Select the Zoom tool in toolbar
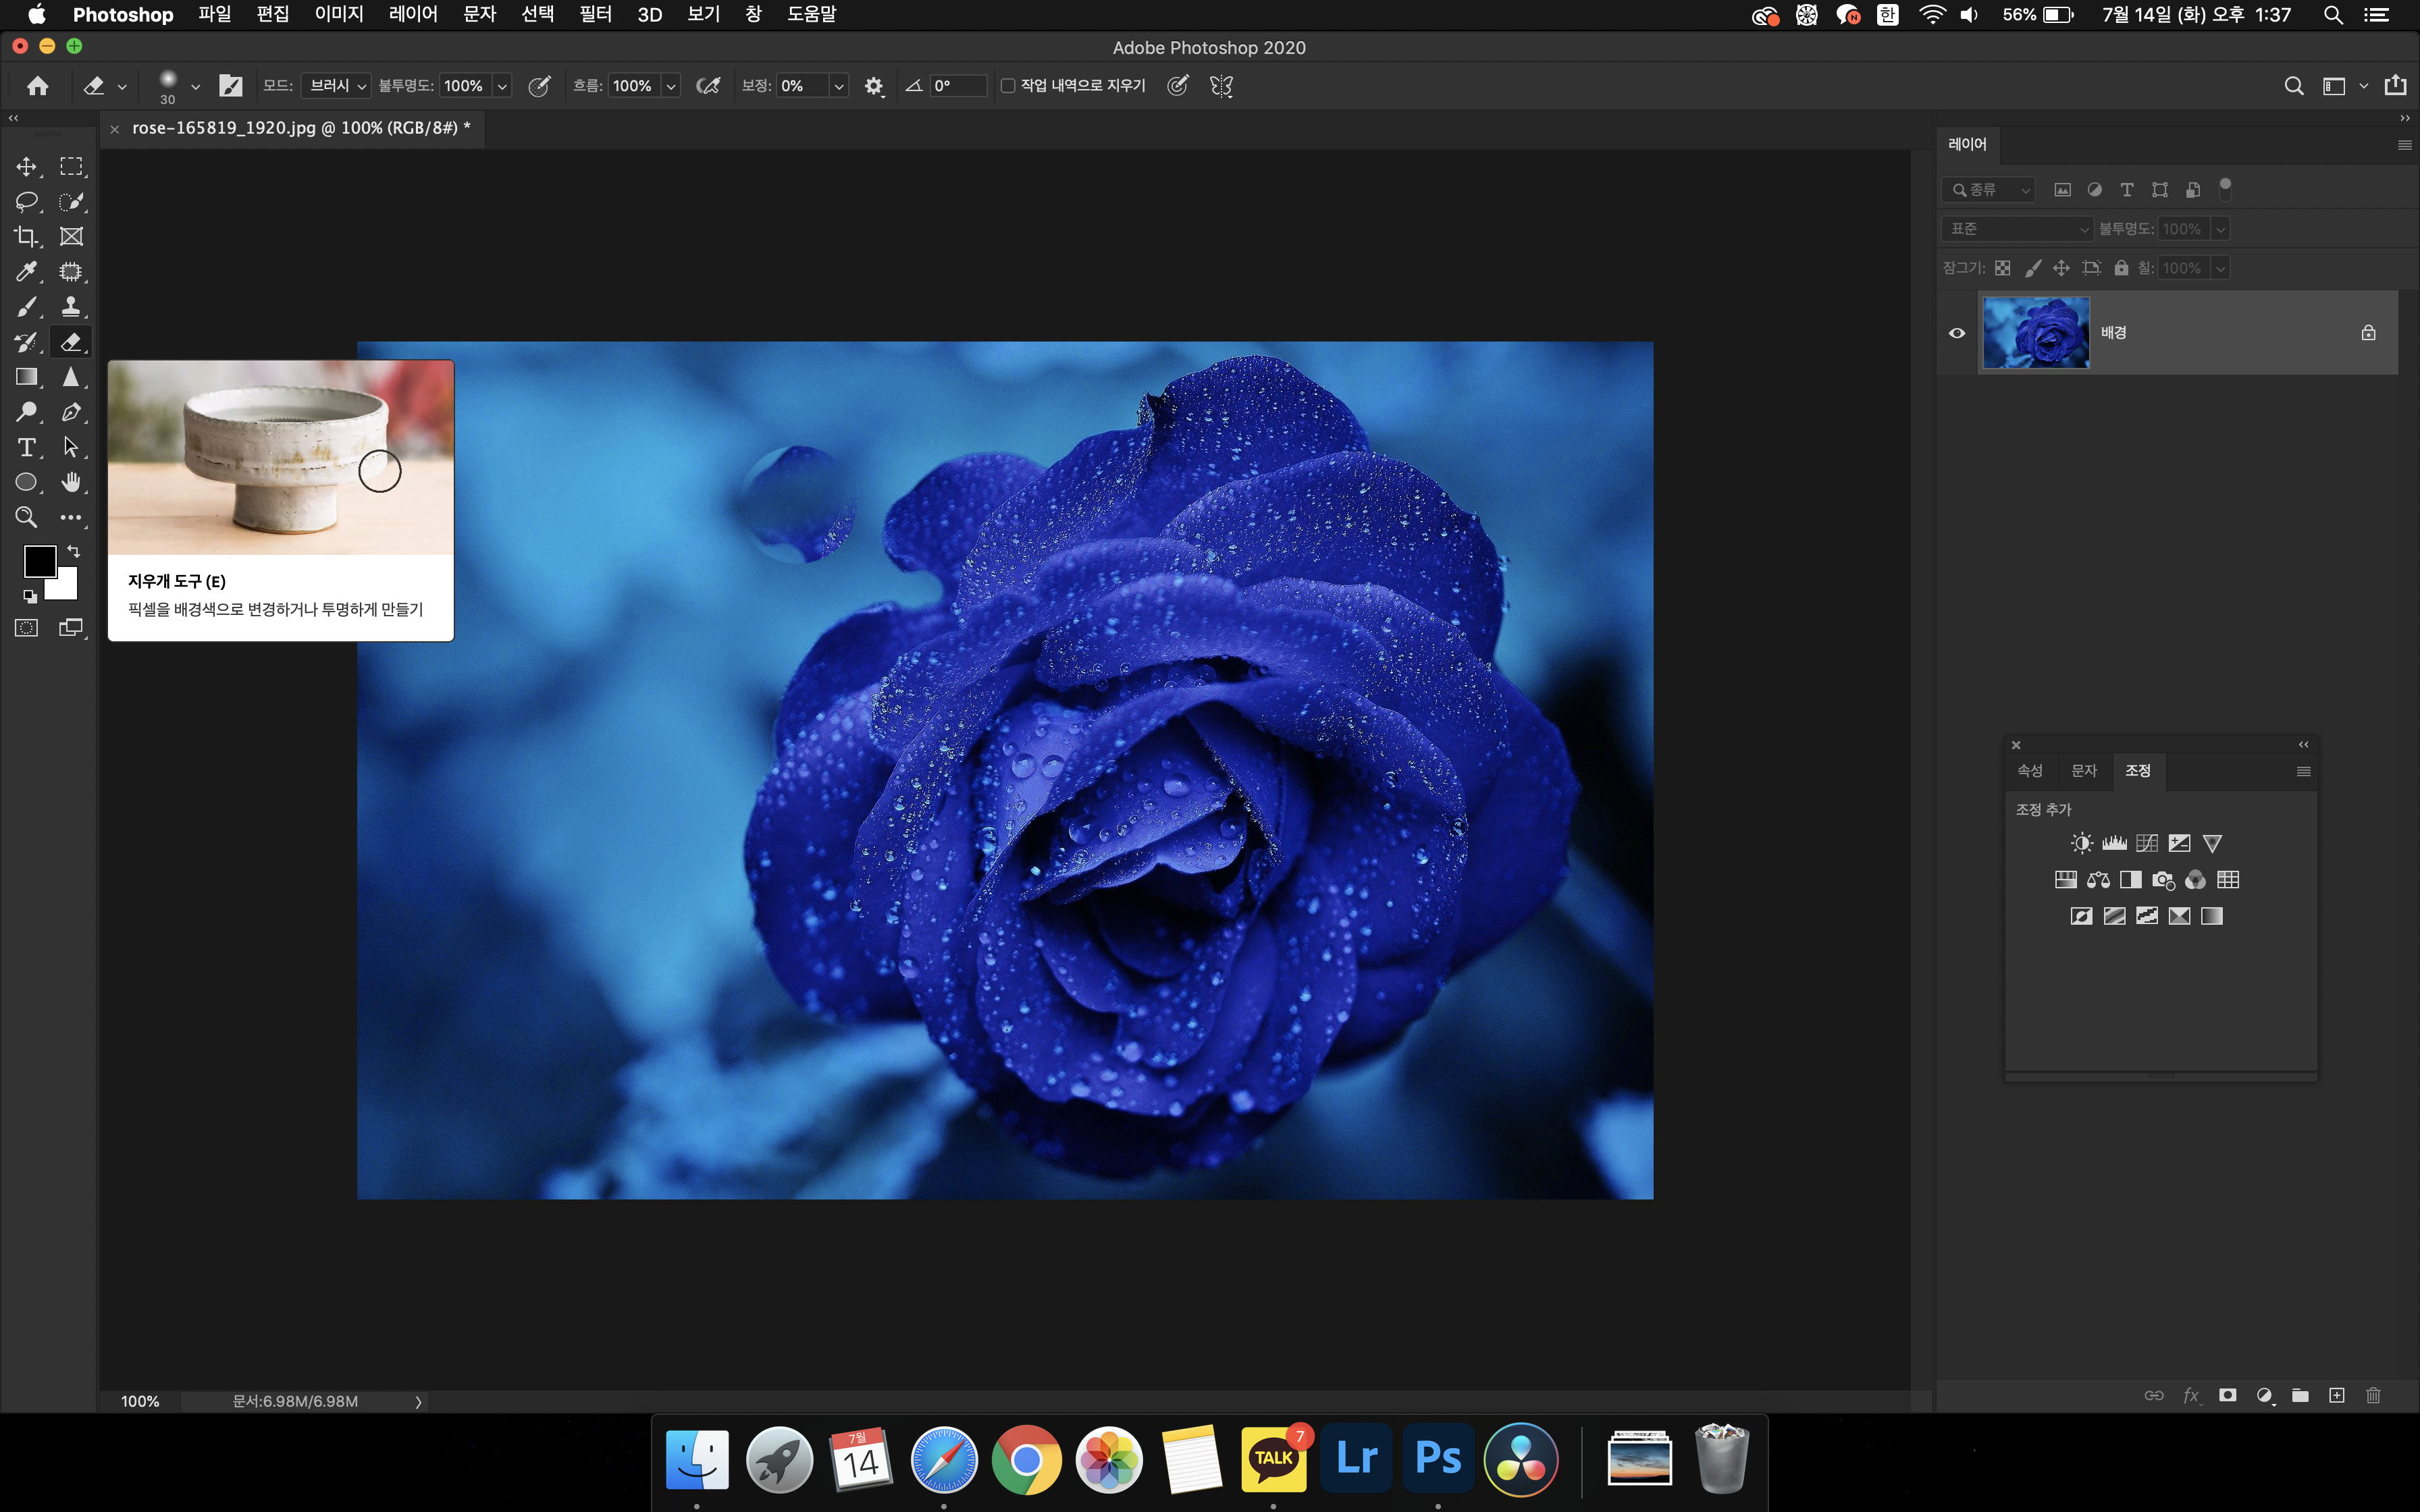The height and width of the screenshot is (1512, 2420). (x=26, y=517)
